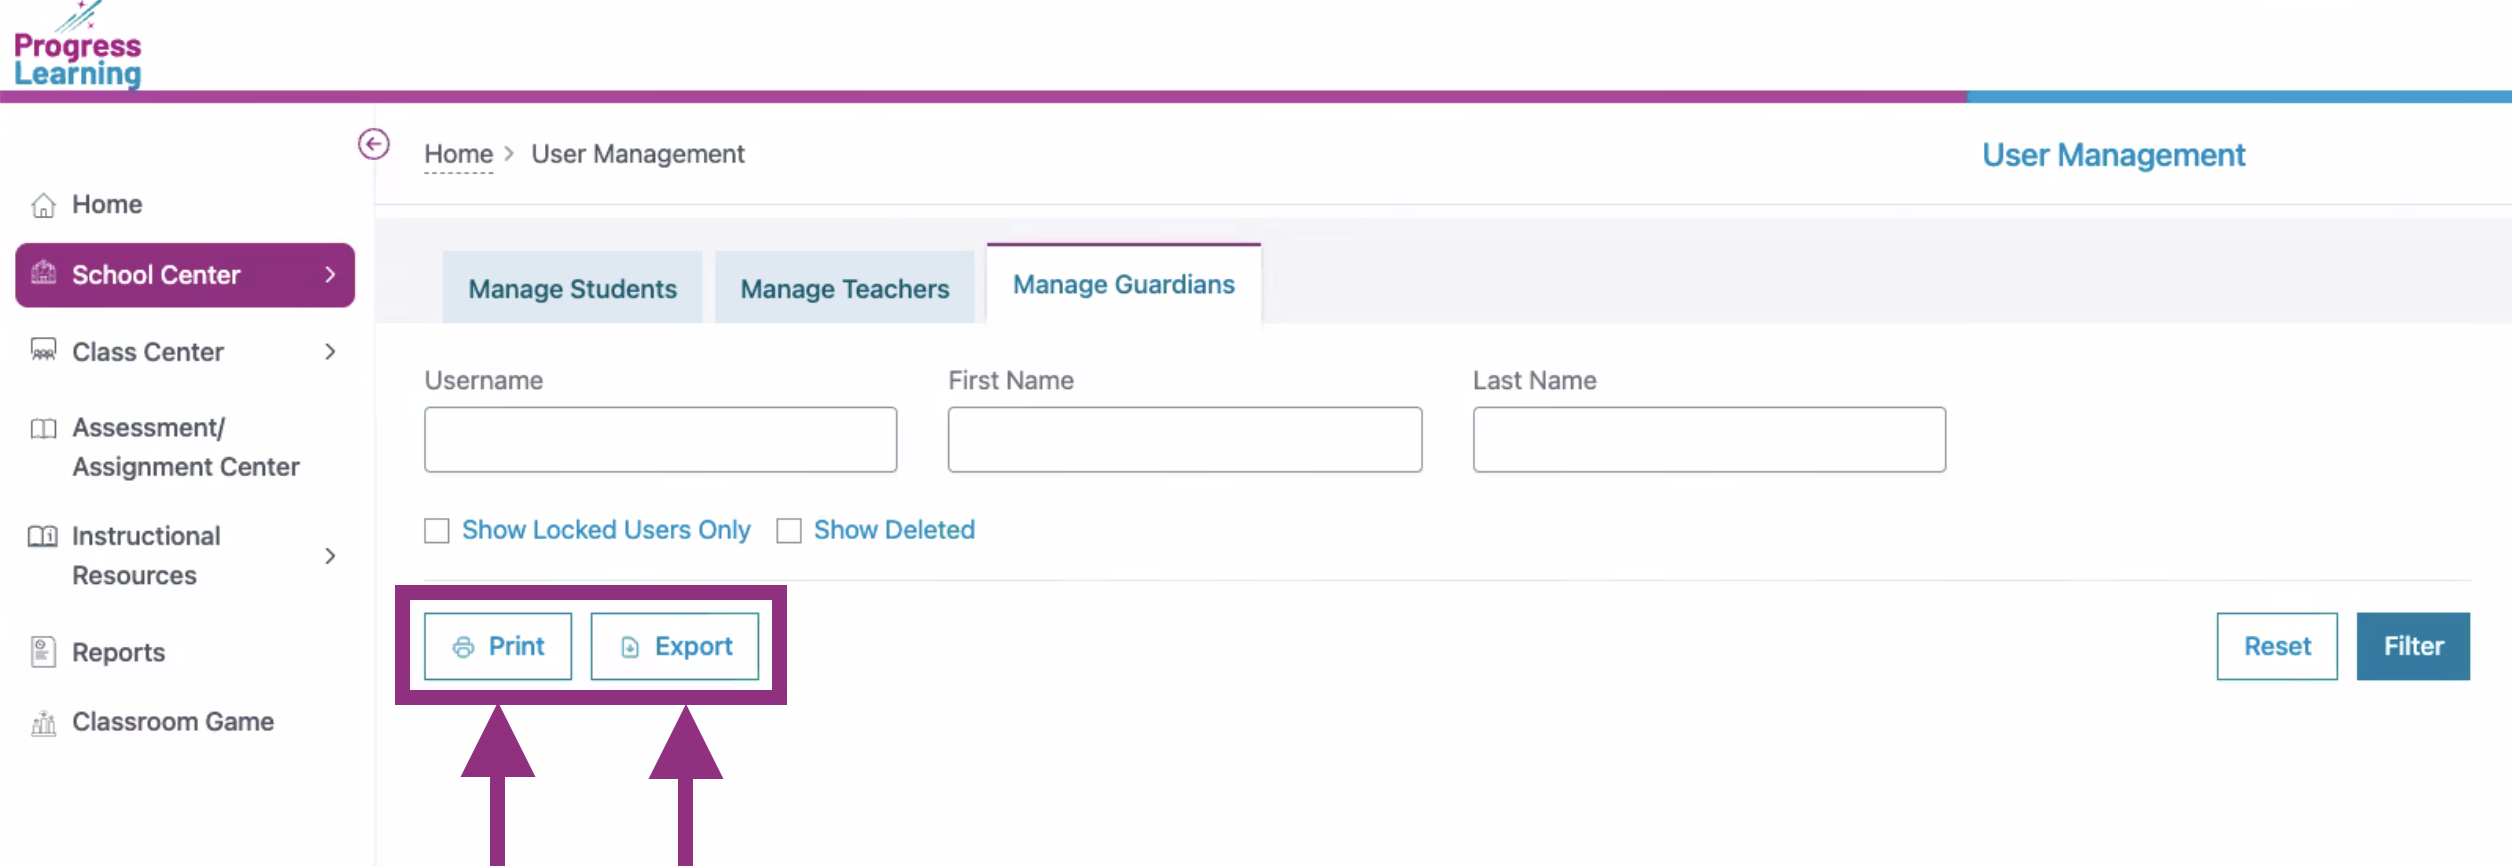Enable Show Locked Users Only checkbox

(437, 530)
